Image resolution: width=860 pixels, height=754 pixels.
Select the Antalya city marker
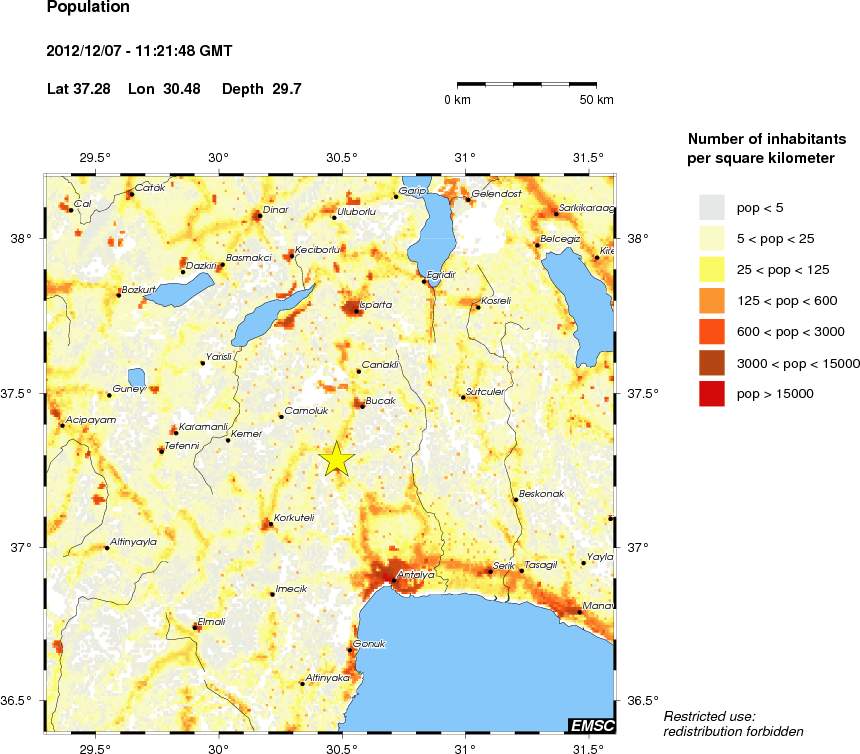coord(394,580)
